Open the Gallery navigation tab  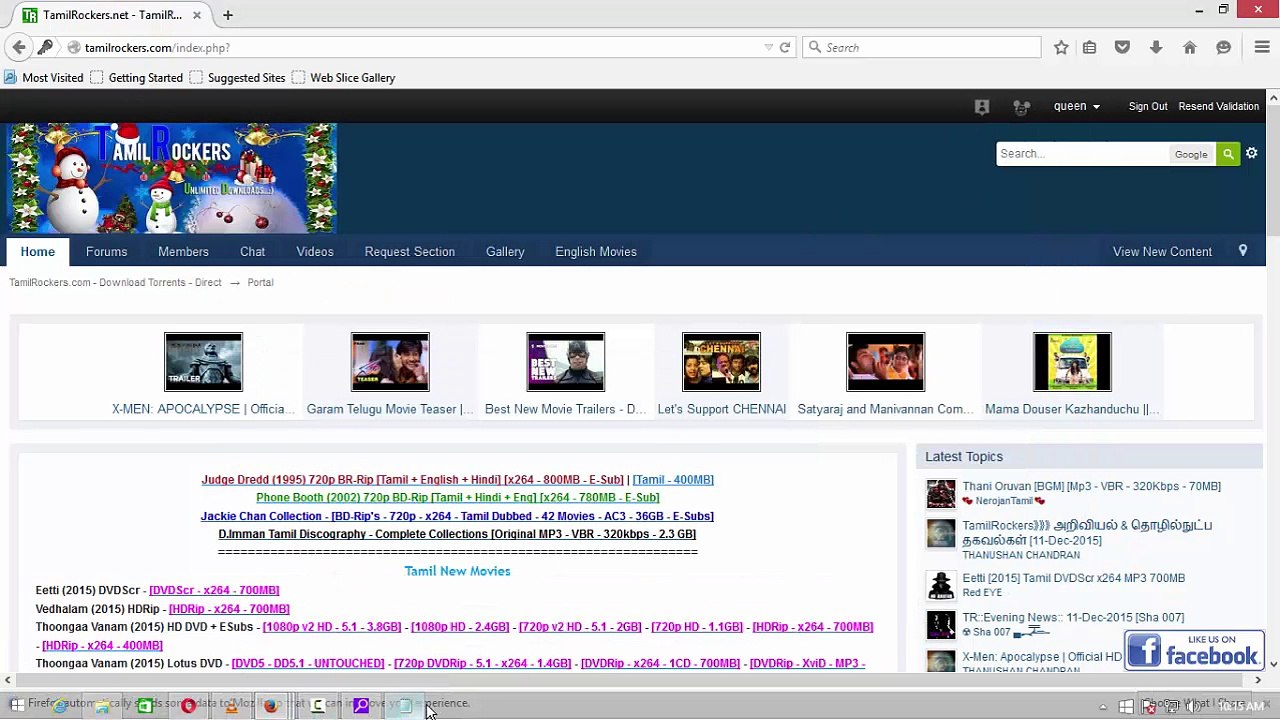tap(505, 252)
